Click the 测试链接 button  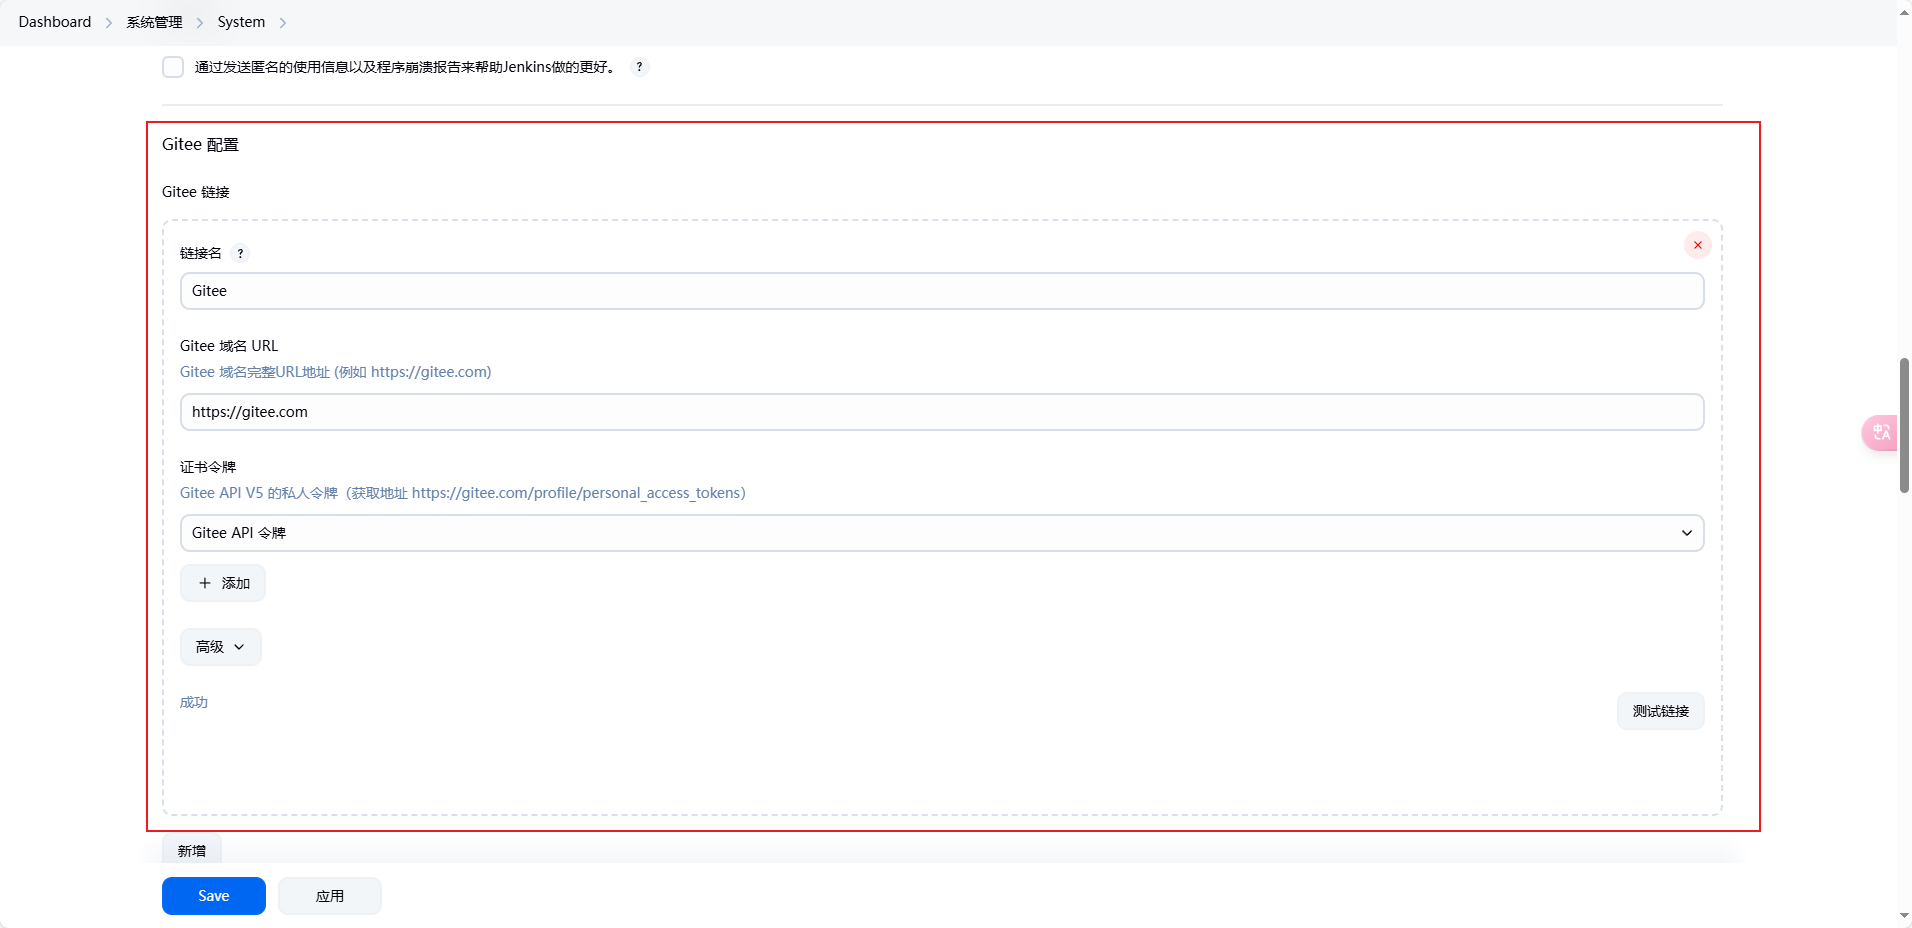pyautogui.click(x=1660, y=711)
